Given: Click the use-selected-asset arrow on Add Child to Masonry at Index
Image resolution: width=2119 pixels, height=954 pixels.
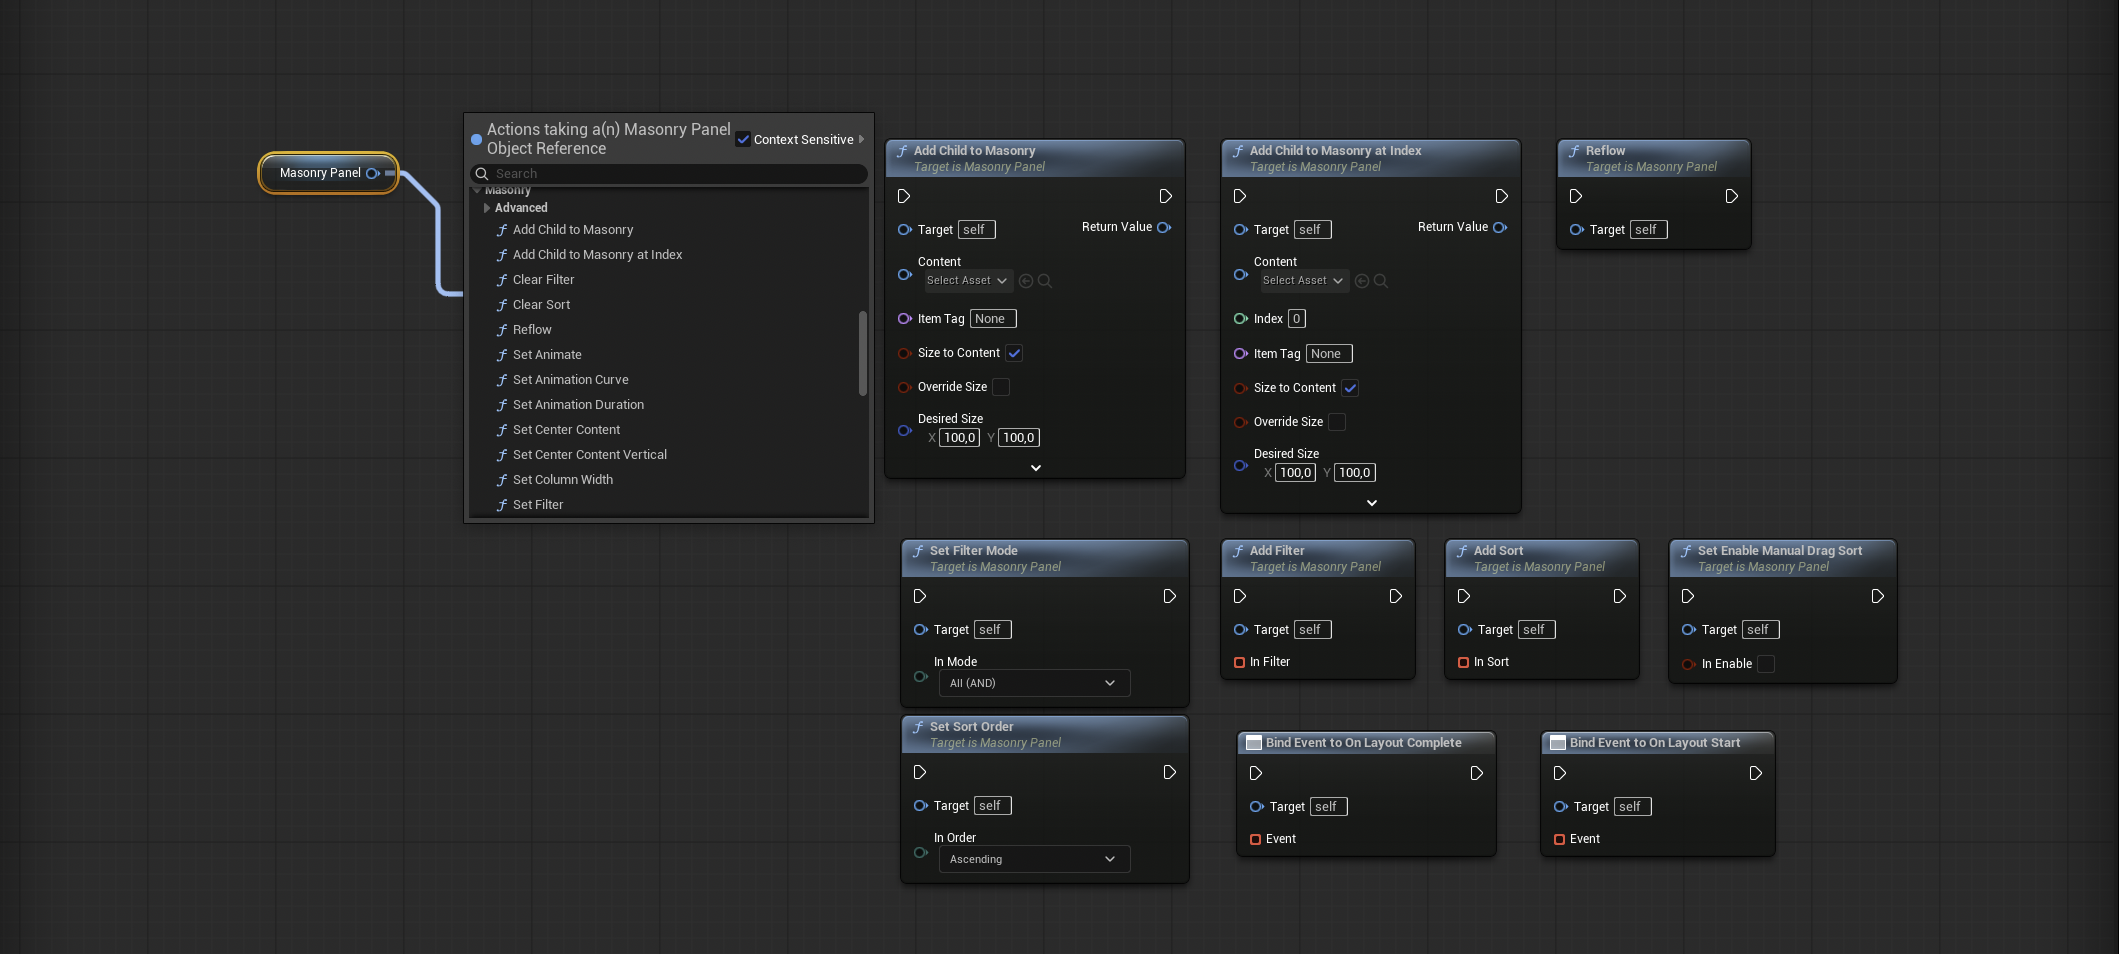Looking at the screenshot, I should tap(1360, 281).
